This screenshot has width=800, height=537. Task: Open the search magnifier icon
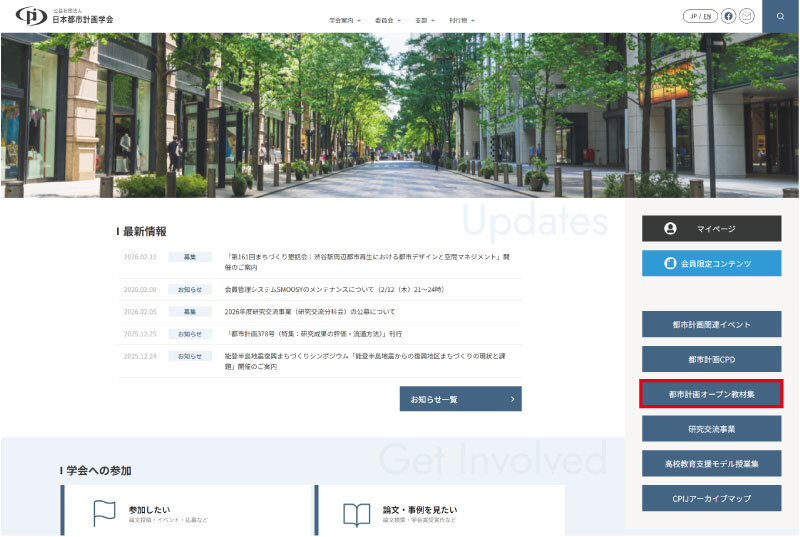[780, 16]
